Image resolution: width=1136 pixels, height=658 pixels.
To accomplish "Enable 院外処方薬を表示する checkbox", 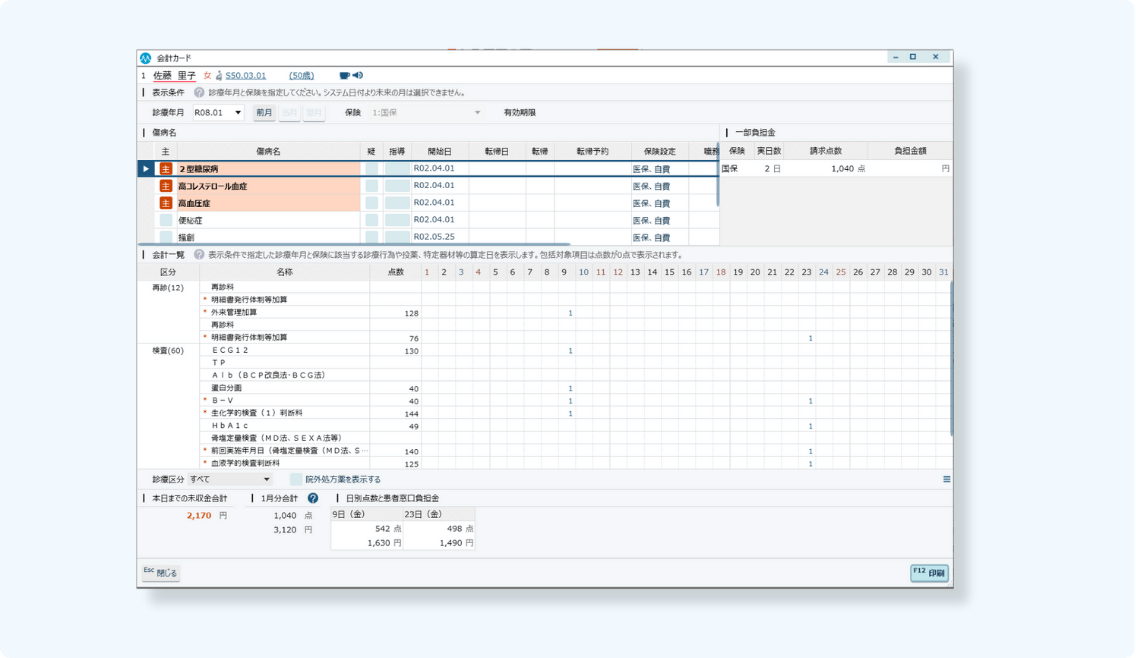I will [x=296, y=480].
